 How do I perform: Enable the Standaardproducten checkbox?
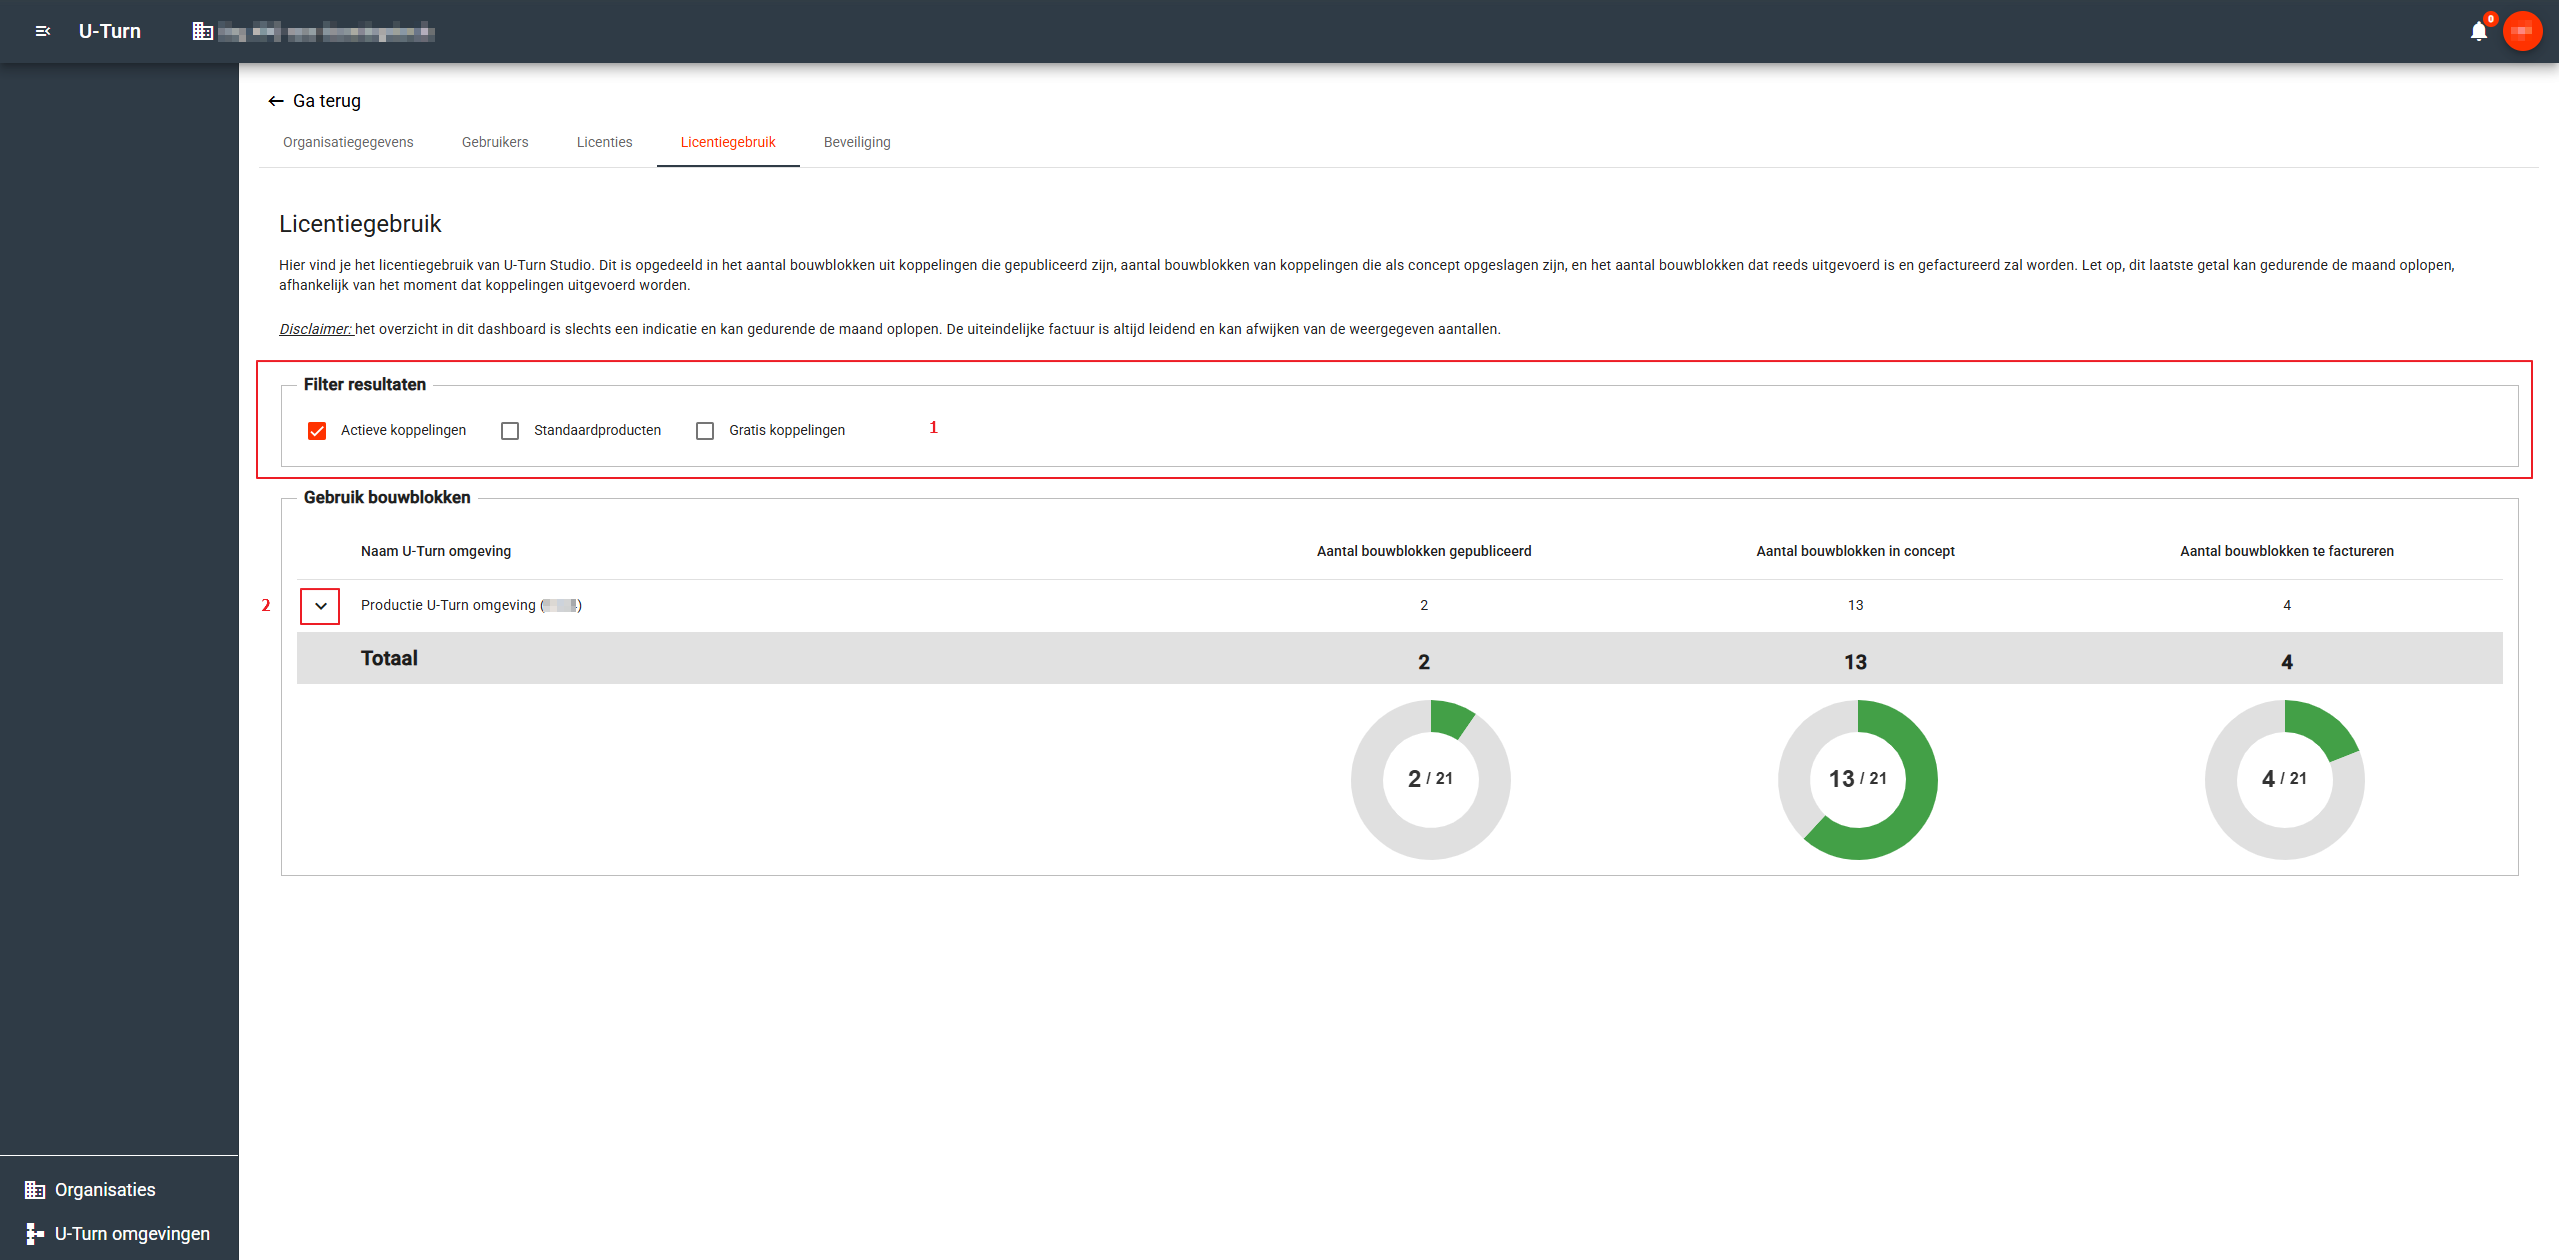[510, 431]
